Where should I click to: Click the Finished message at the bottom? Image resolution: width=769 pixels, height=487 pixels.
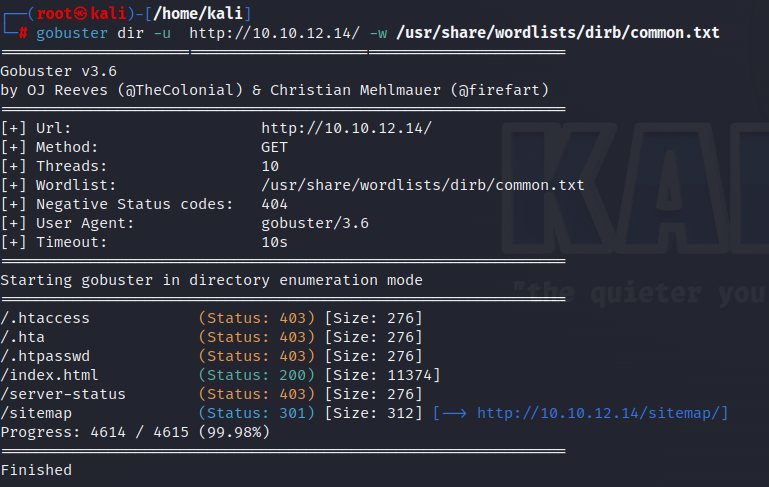36,469
